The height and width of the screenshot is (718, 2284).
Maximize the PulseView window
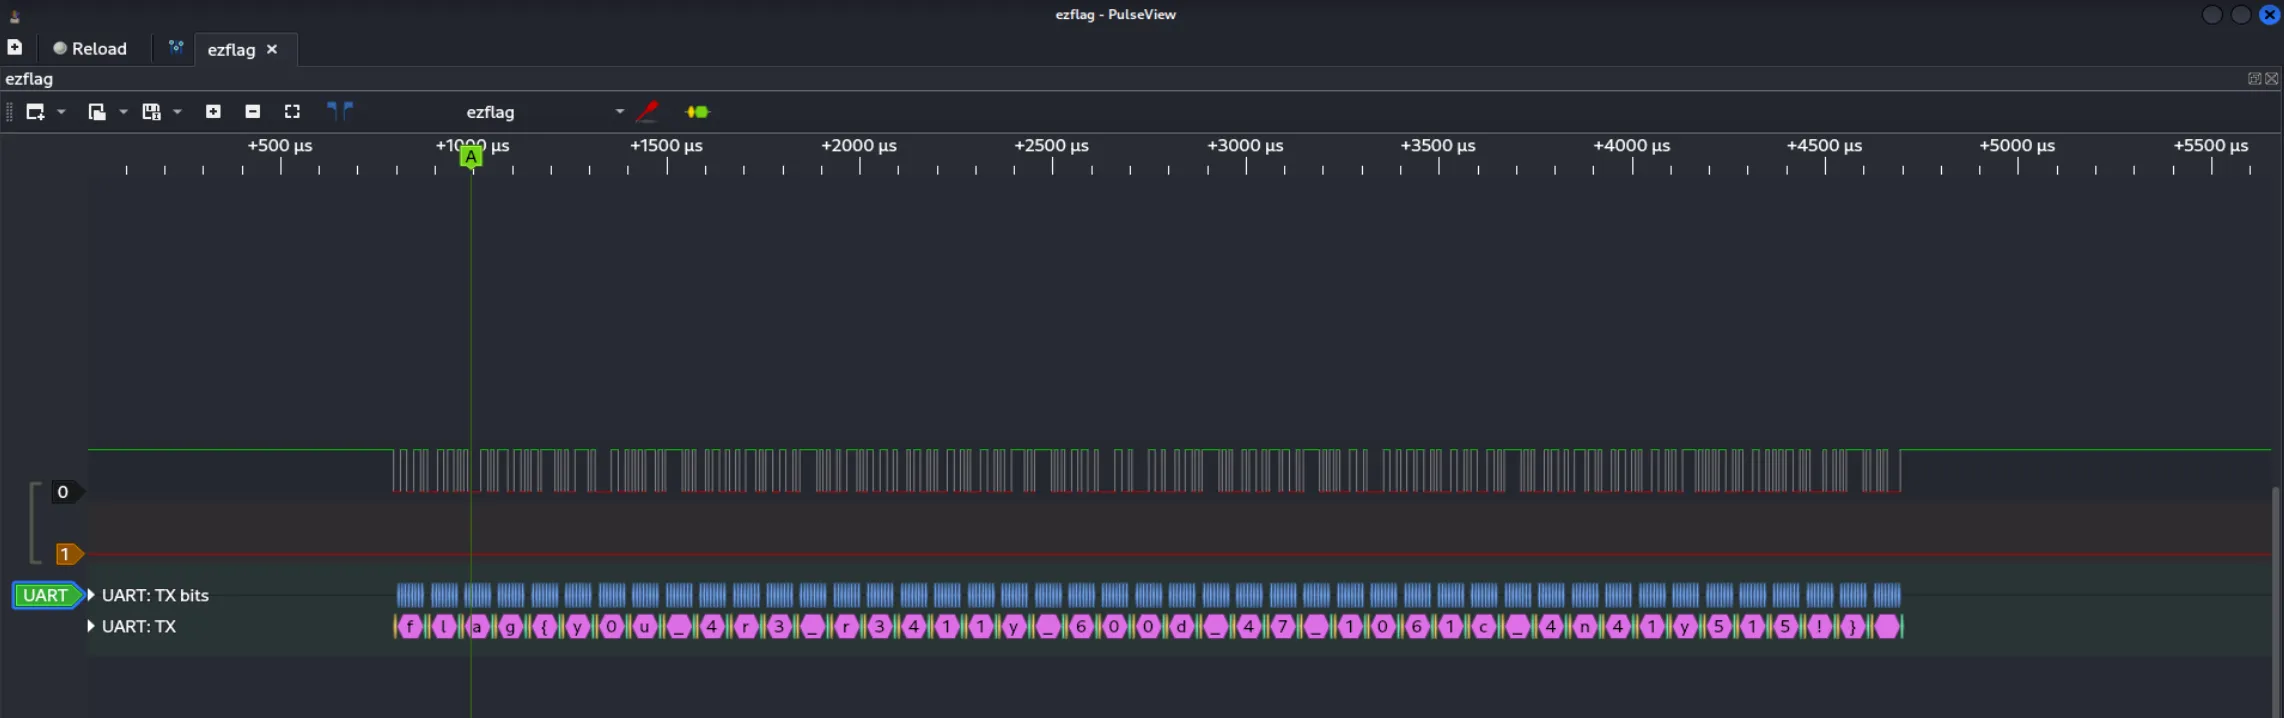point(2241,14)
